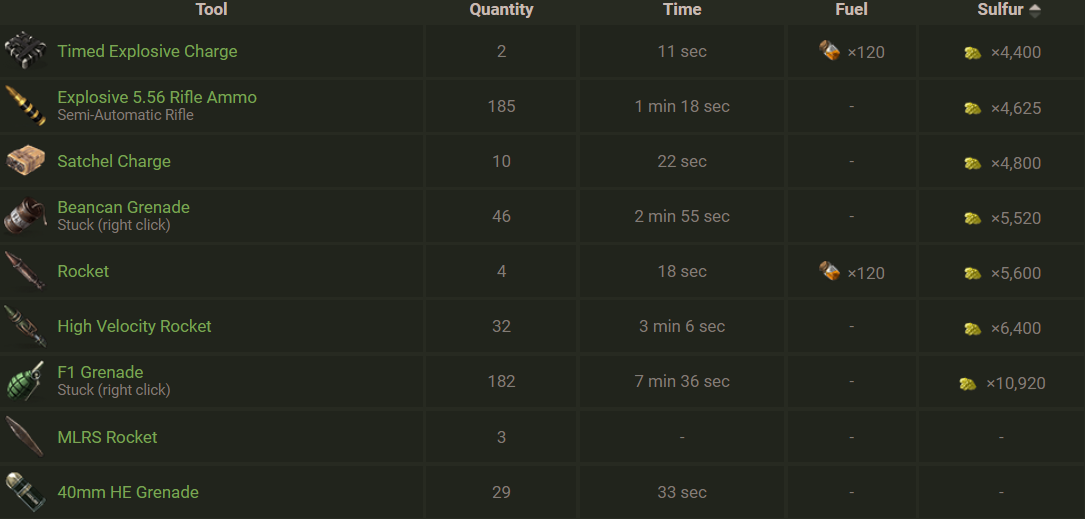Image resolution: width=1085 pixels, height=519 pixels.
Task: Sort by the Tool column header
Action: 211,10
